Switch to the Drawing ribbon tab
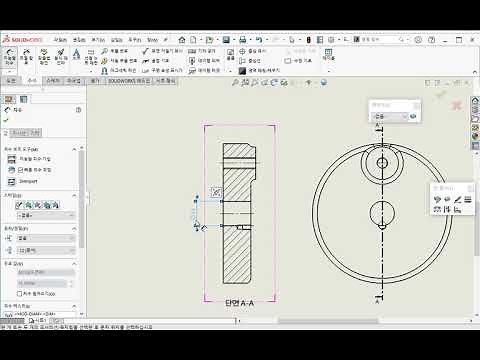480x360 pixels. 11,81
